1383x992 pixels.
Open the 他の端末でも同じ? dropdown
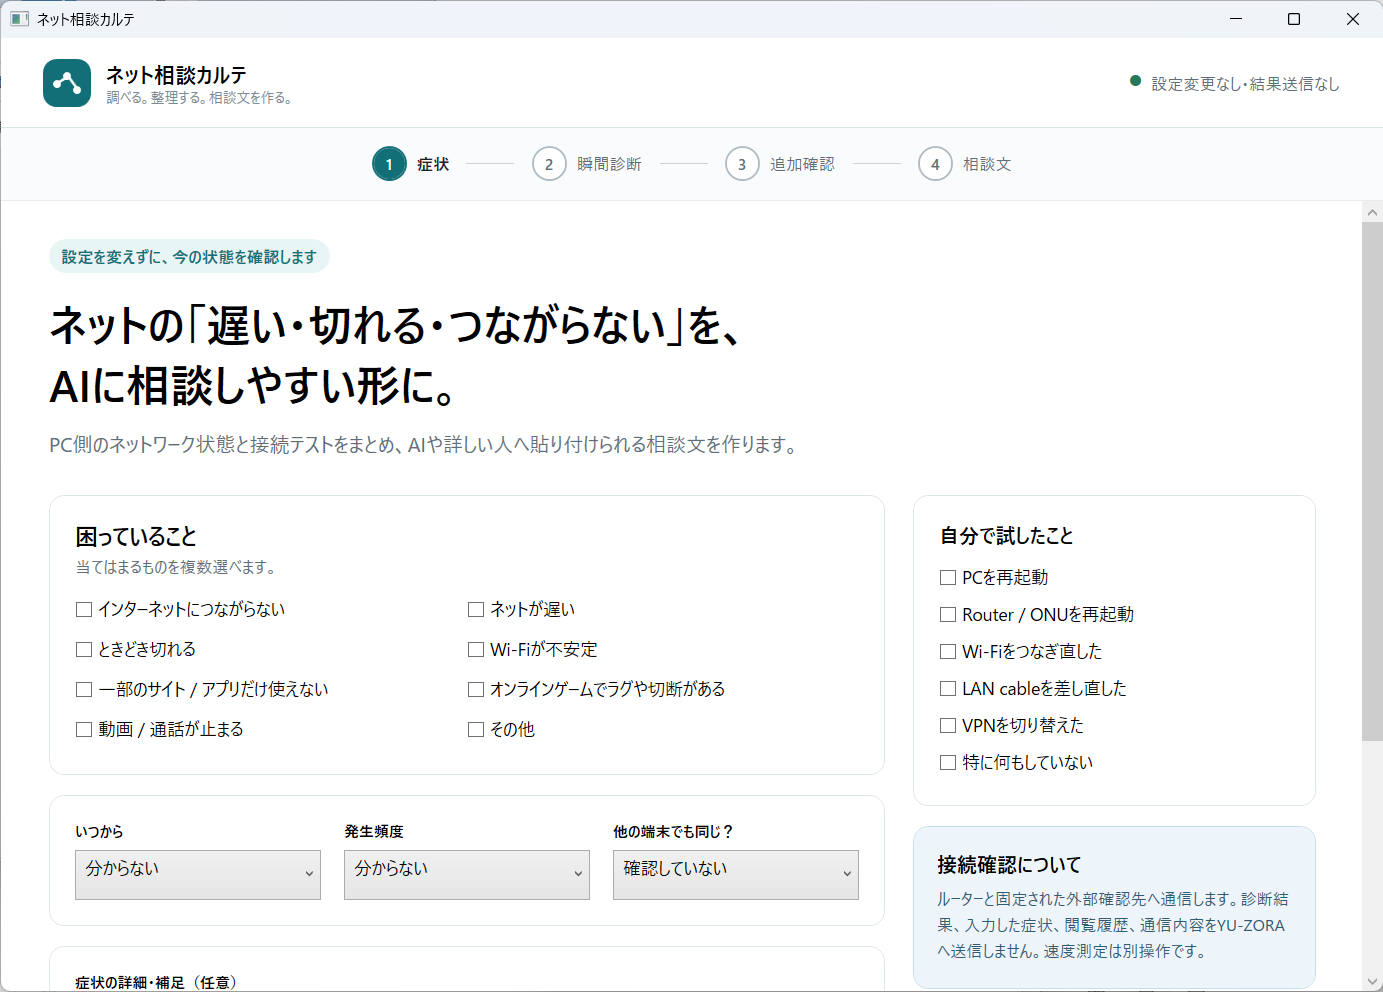point(736,875)
